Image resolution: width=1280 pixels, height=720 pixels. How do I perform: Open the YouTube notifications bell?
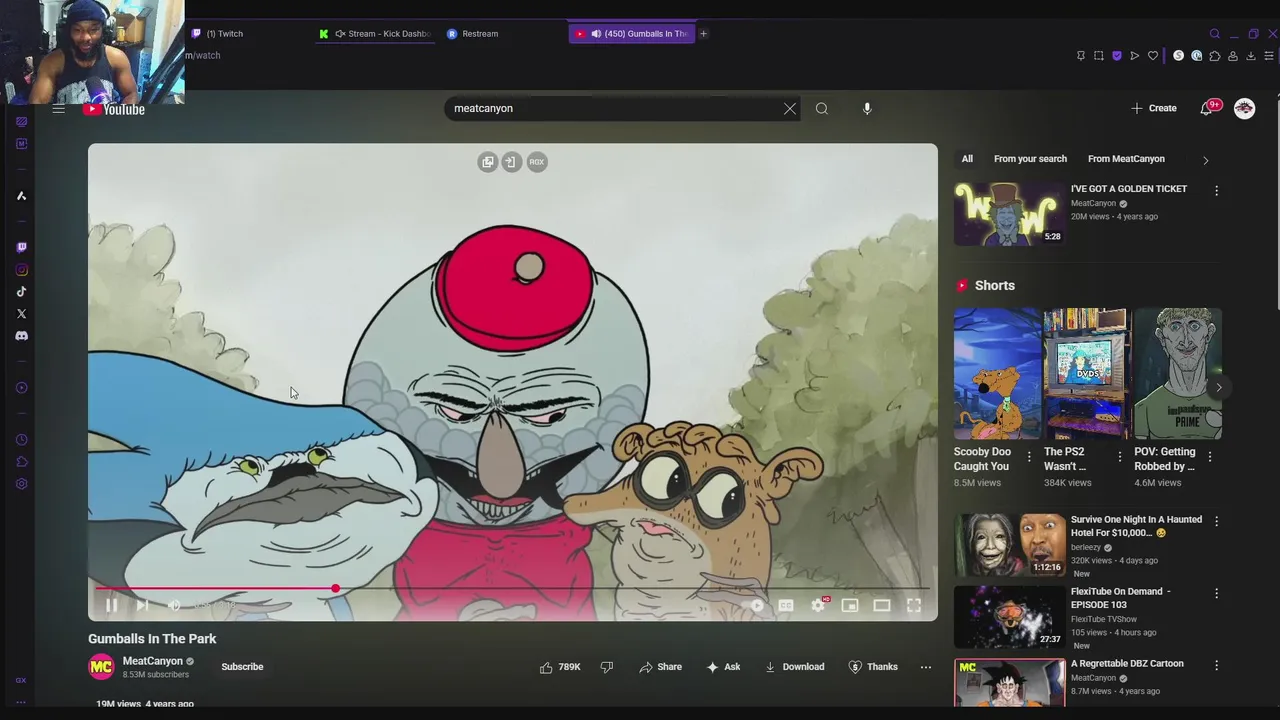coord(1207,108)
